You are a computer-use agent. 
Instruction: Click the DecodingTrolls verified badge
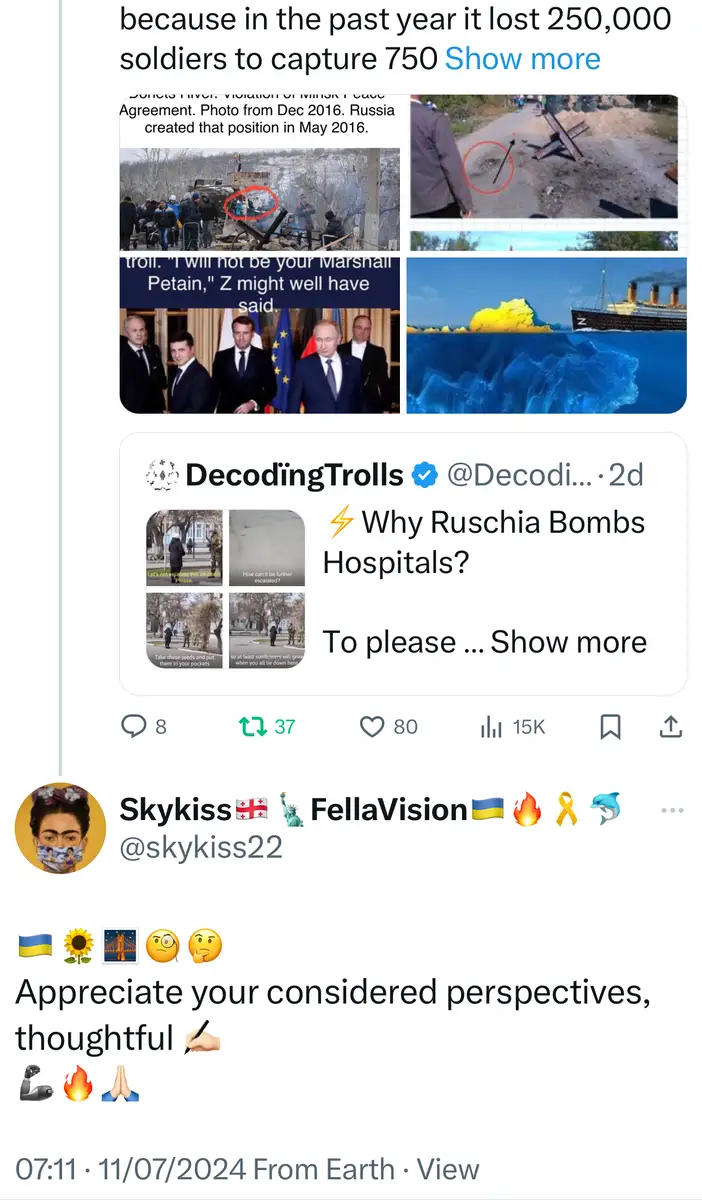tap(425, 475)
